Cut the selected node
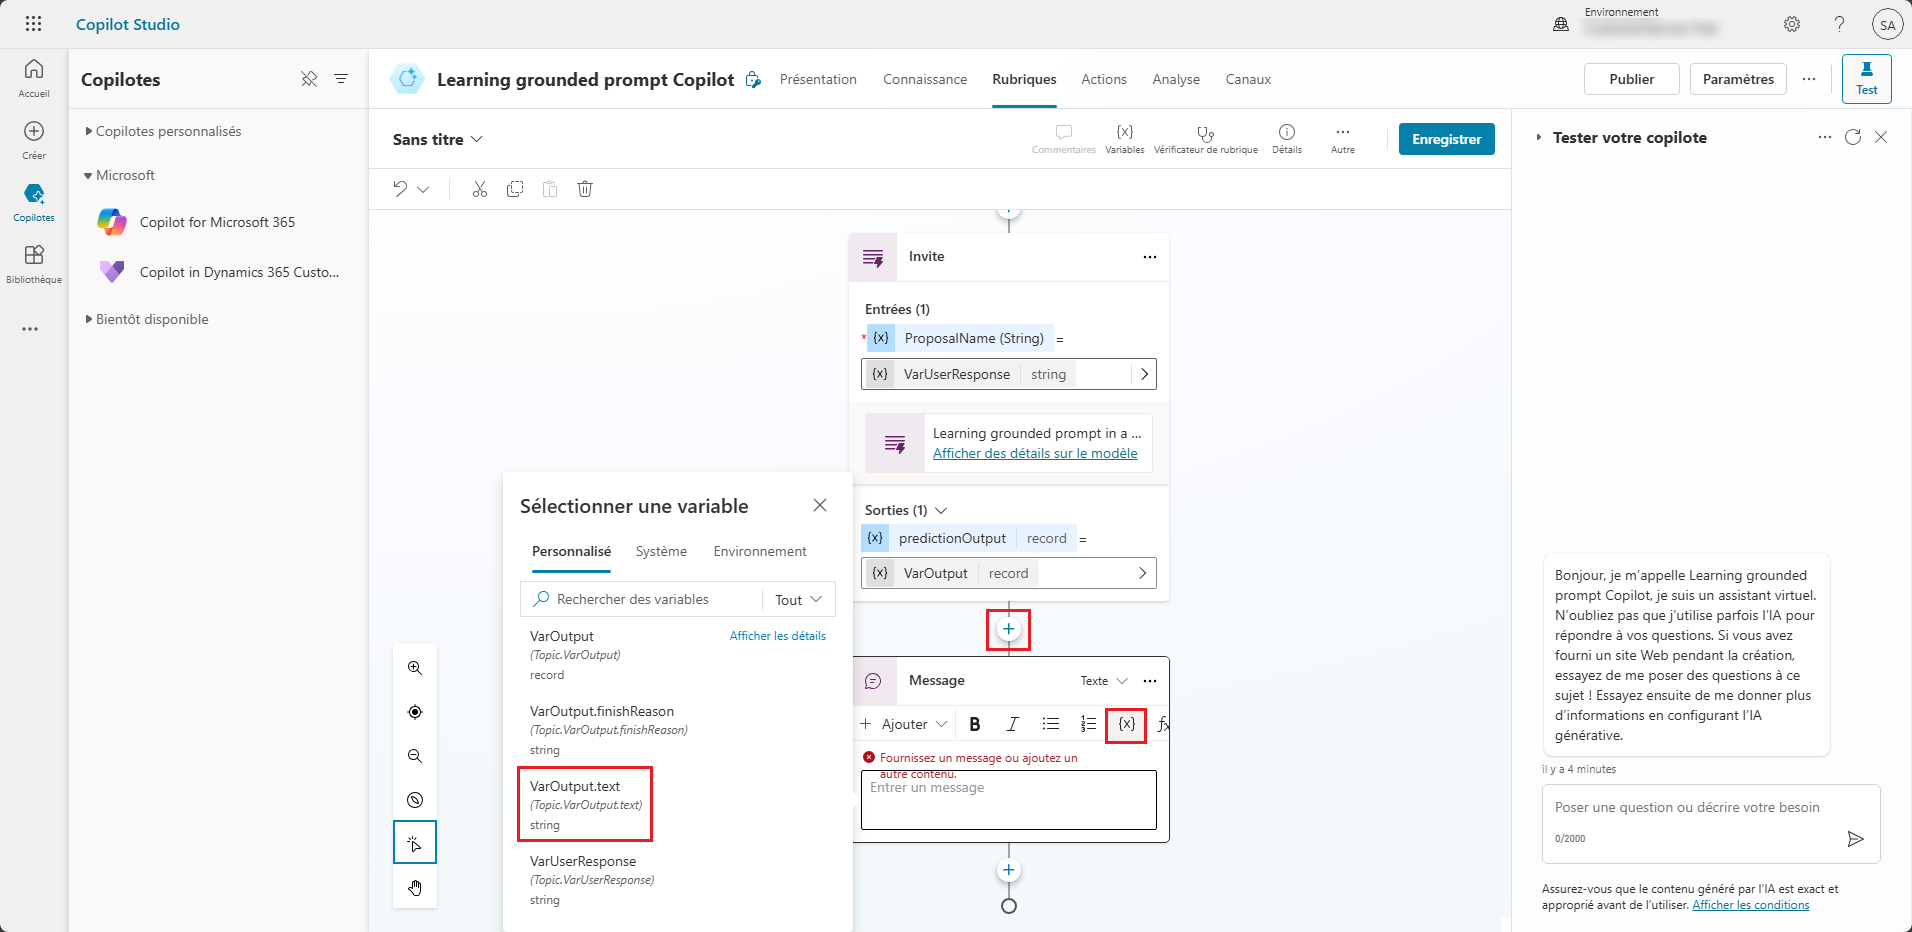 pos(480,189)
